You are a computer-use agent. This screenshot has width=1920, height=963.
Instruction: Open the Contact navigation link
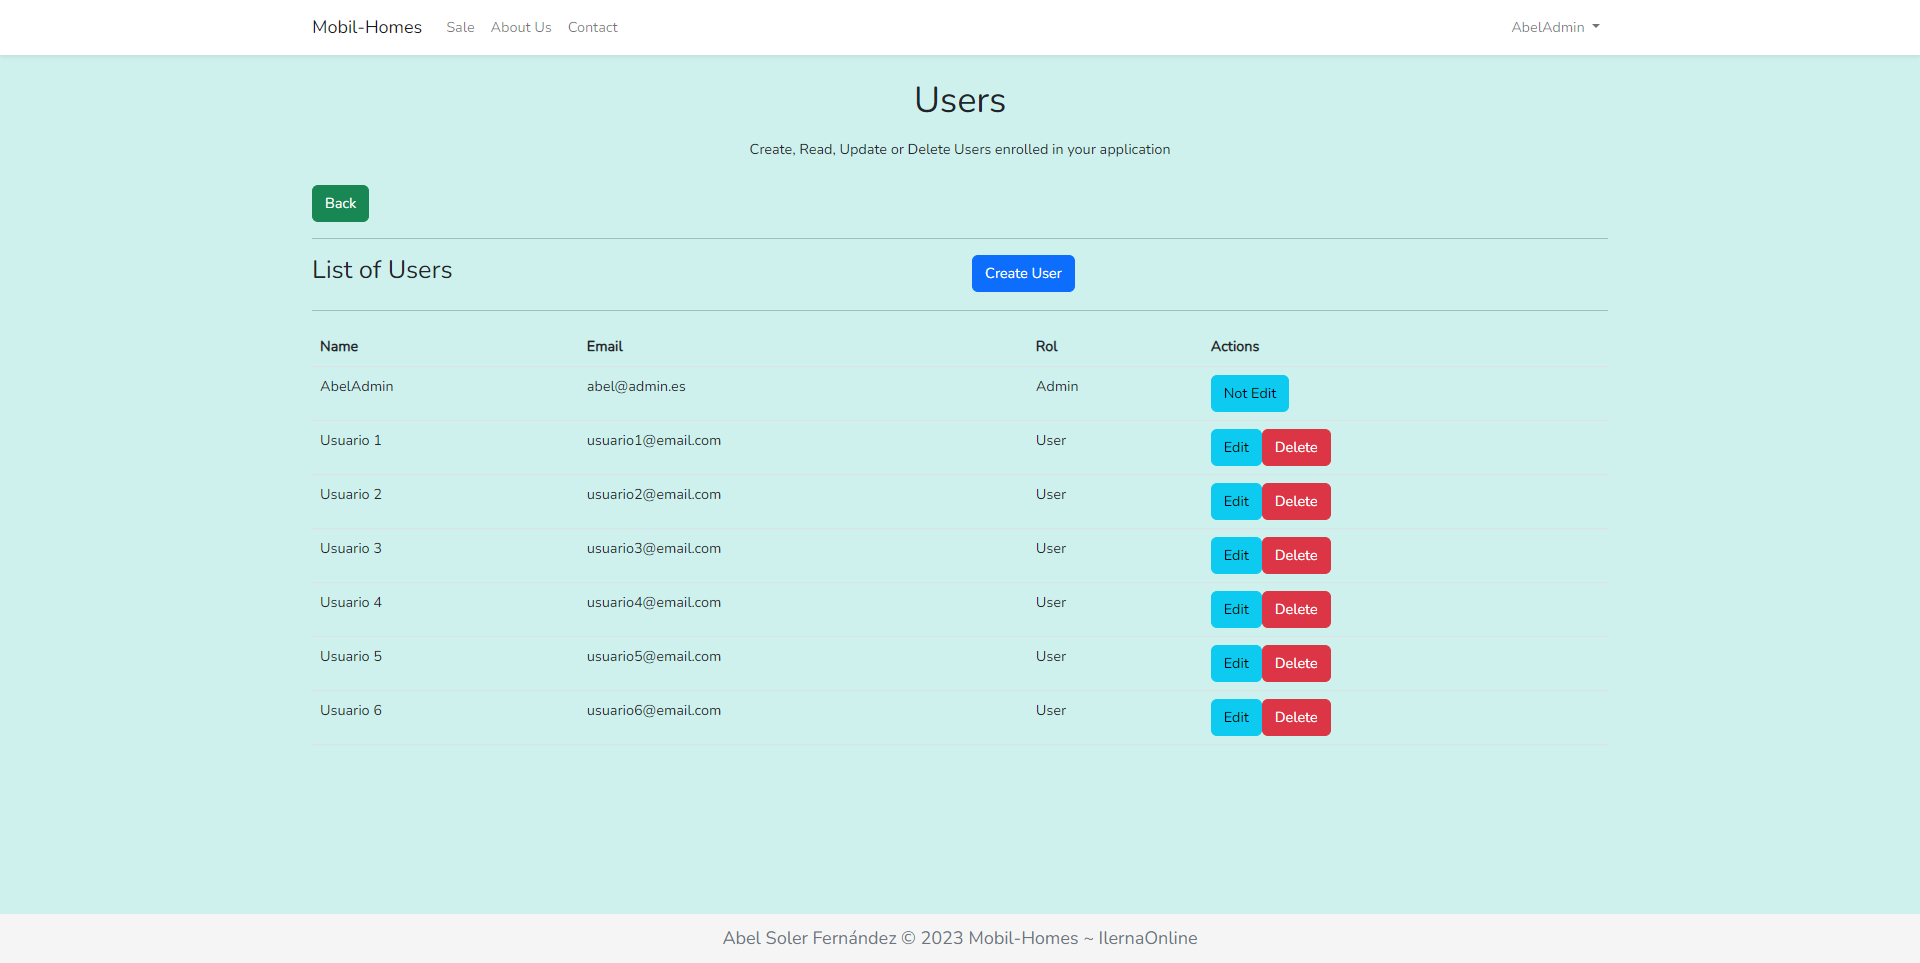click(x=592, y=27)
